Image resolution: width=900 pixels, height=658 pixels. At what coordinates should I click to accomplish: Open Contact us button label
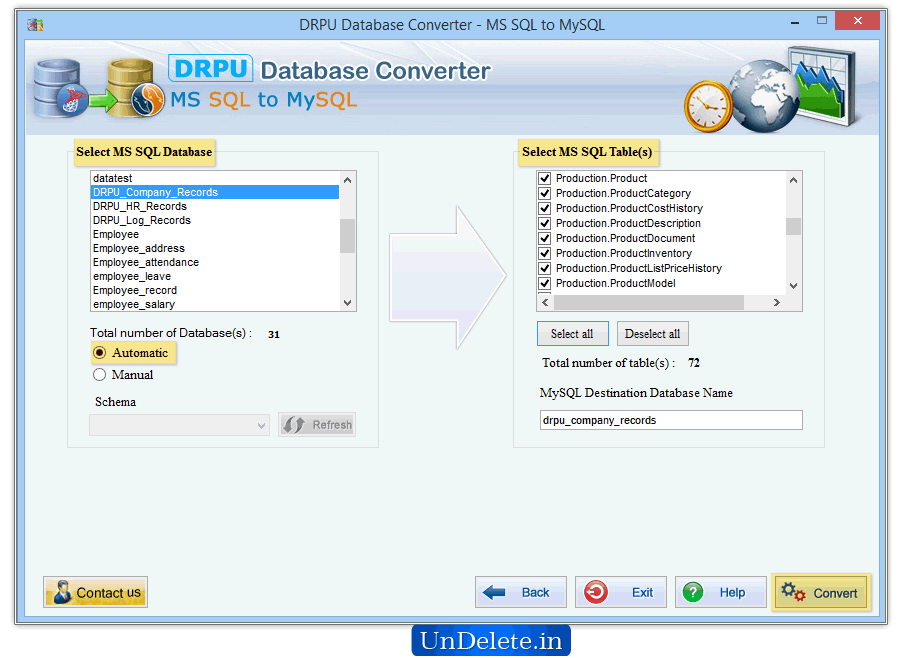(108, 593)
